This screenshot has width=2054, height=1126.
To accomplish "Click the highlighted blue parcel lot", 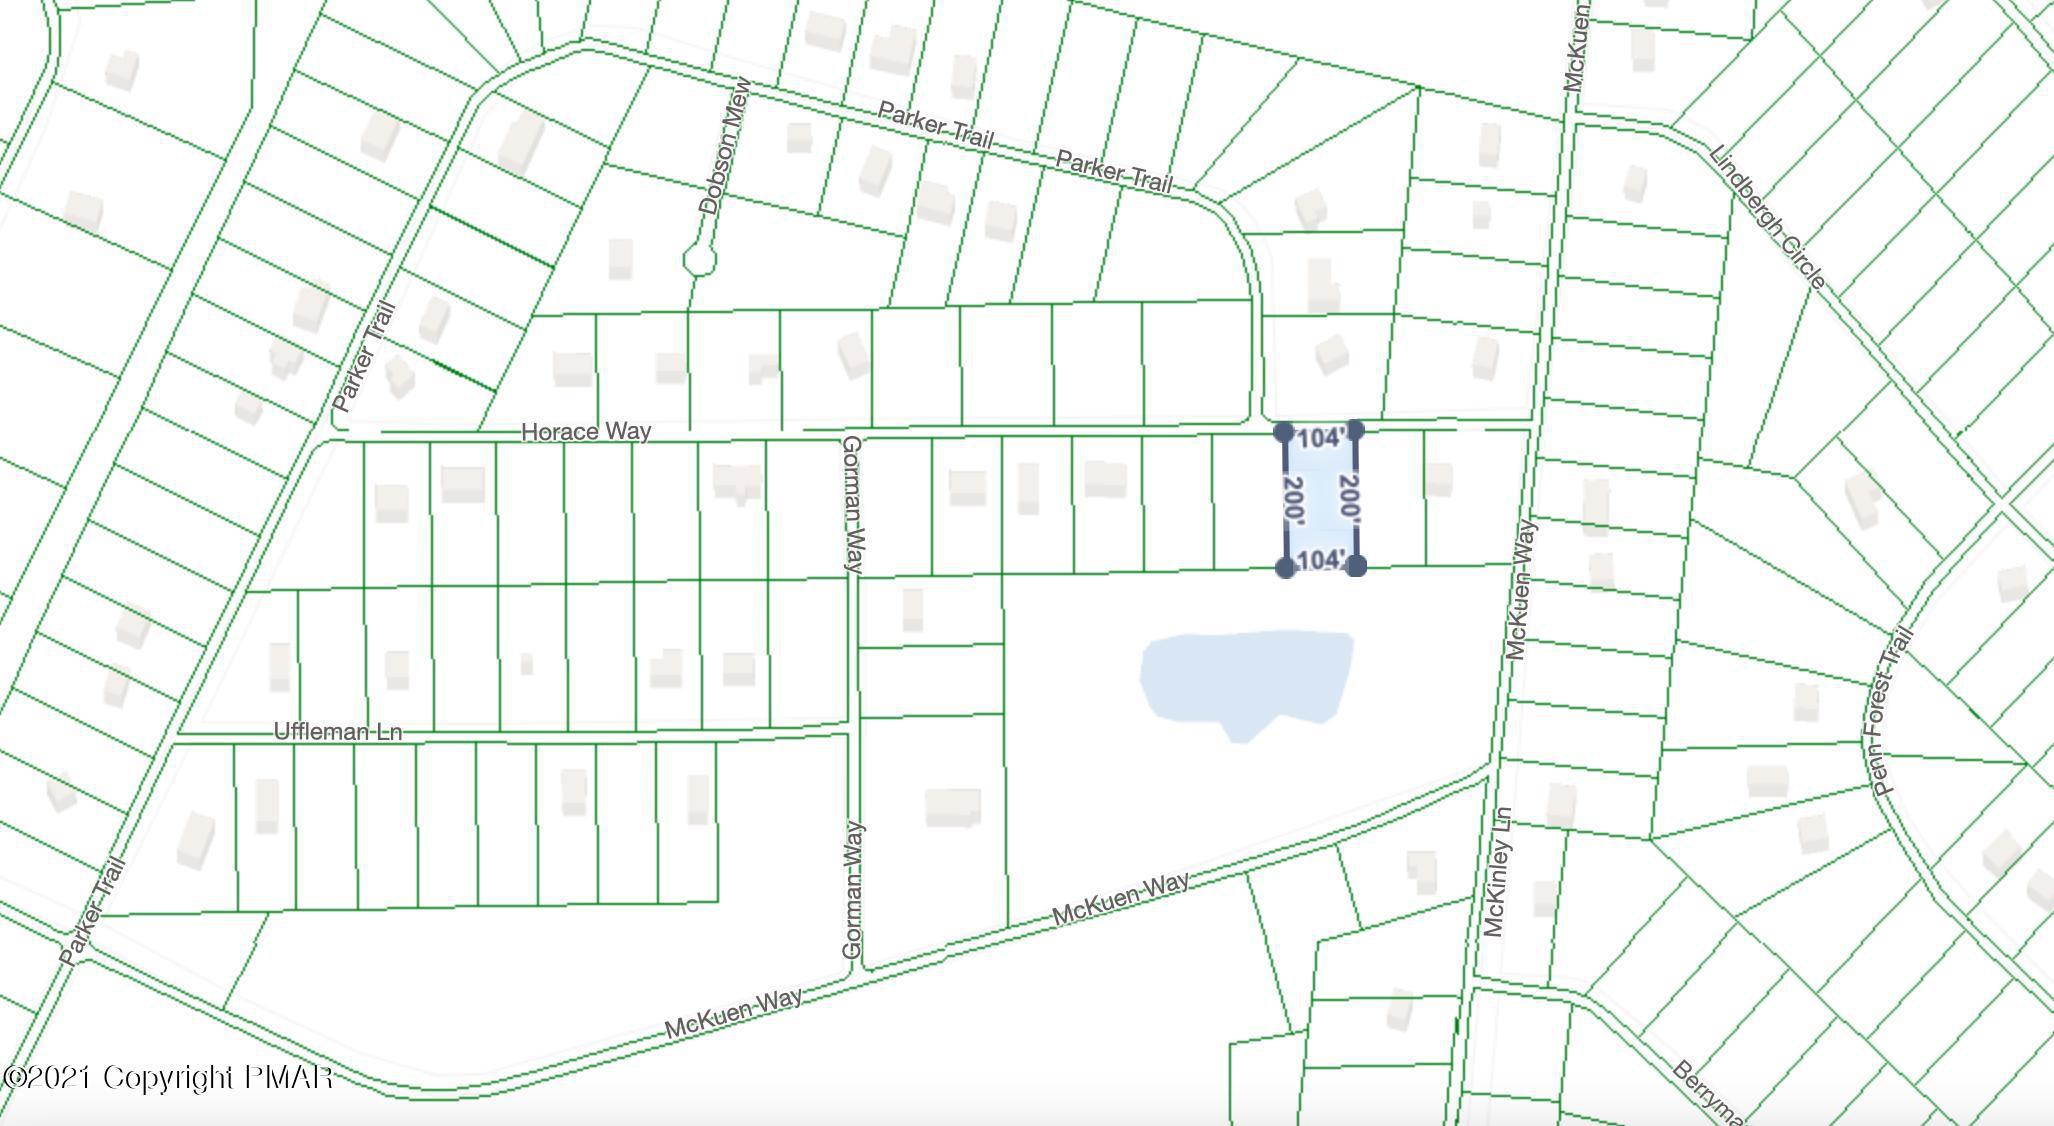I will (1321, 499).
